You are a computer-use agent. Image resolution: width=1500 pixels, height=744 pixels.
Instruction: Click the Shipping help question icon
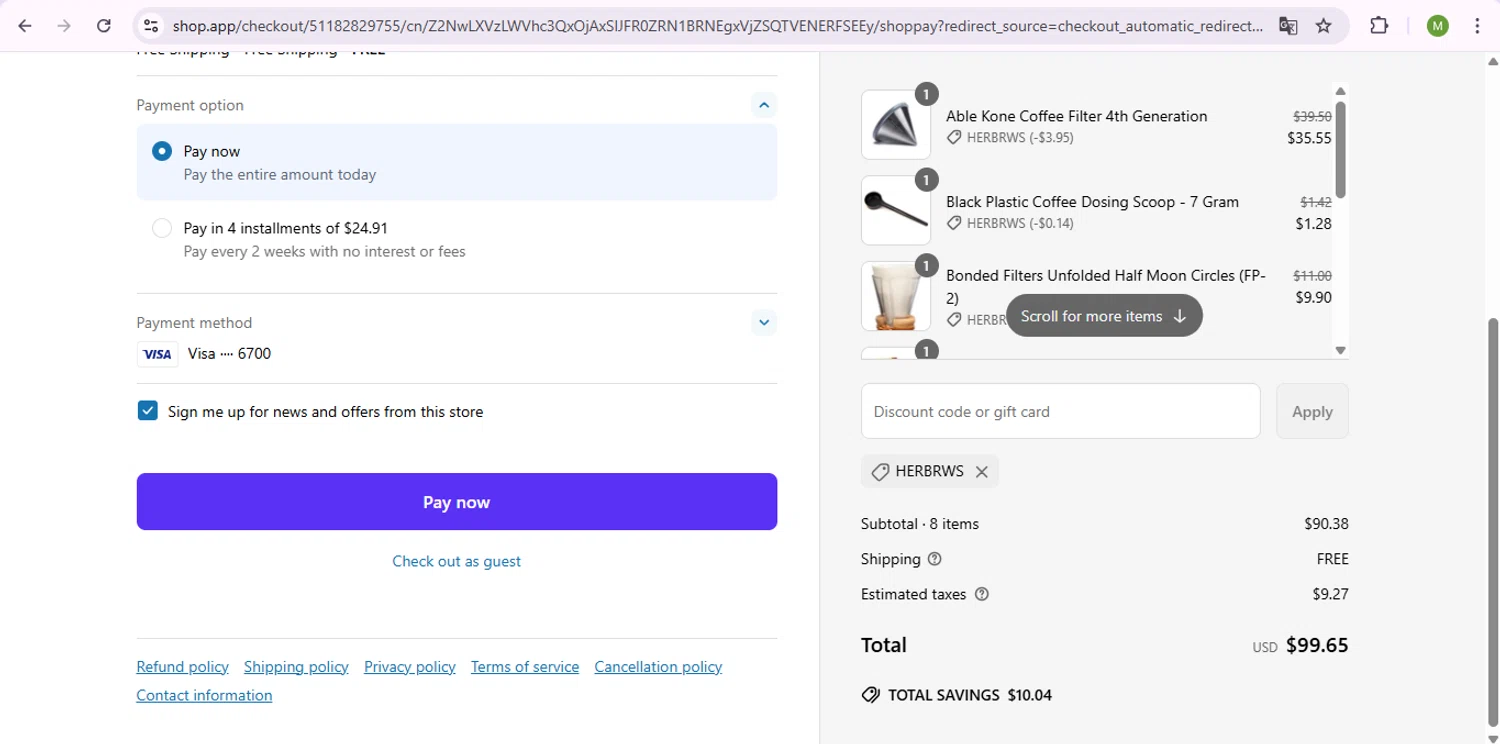935,559
